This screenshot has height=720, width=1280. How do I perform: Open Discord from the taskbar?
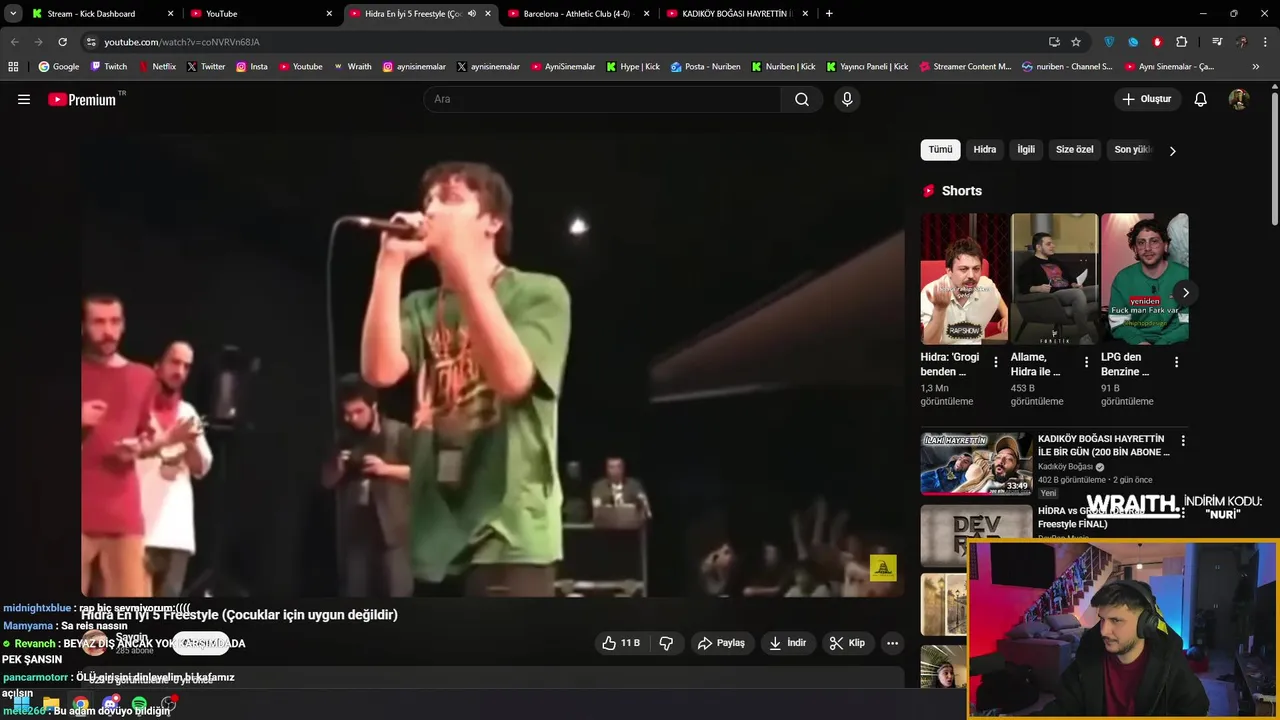(x=110, y=704)
